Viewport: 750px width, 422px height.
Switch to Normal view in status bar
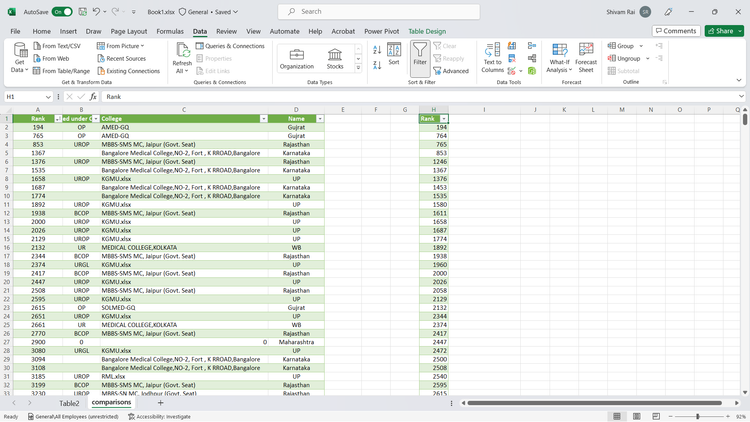pos(617,417)
